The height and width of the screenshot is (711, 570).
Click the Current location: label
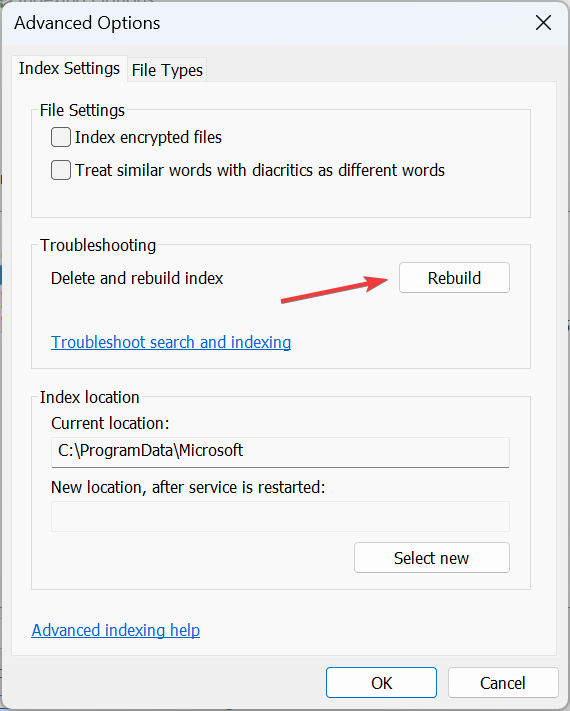[x=110, y=423]
